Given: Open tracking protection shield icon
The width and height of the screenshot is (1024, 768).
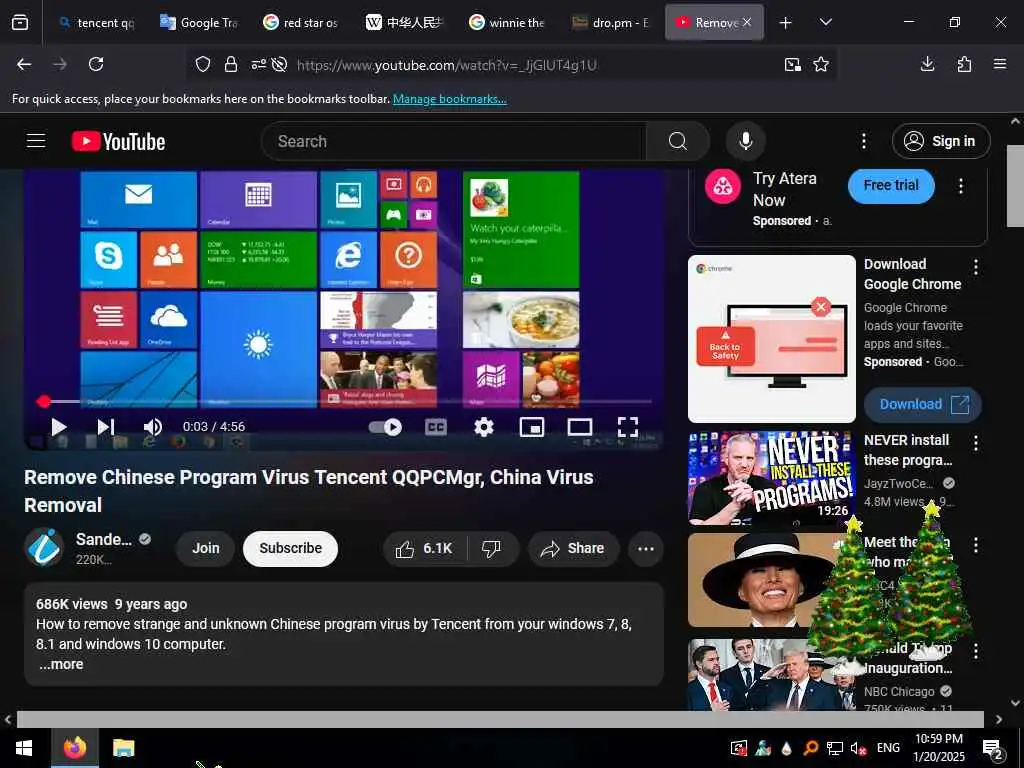Looking at the screenshot, I should click(x=203, y=64).
